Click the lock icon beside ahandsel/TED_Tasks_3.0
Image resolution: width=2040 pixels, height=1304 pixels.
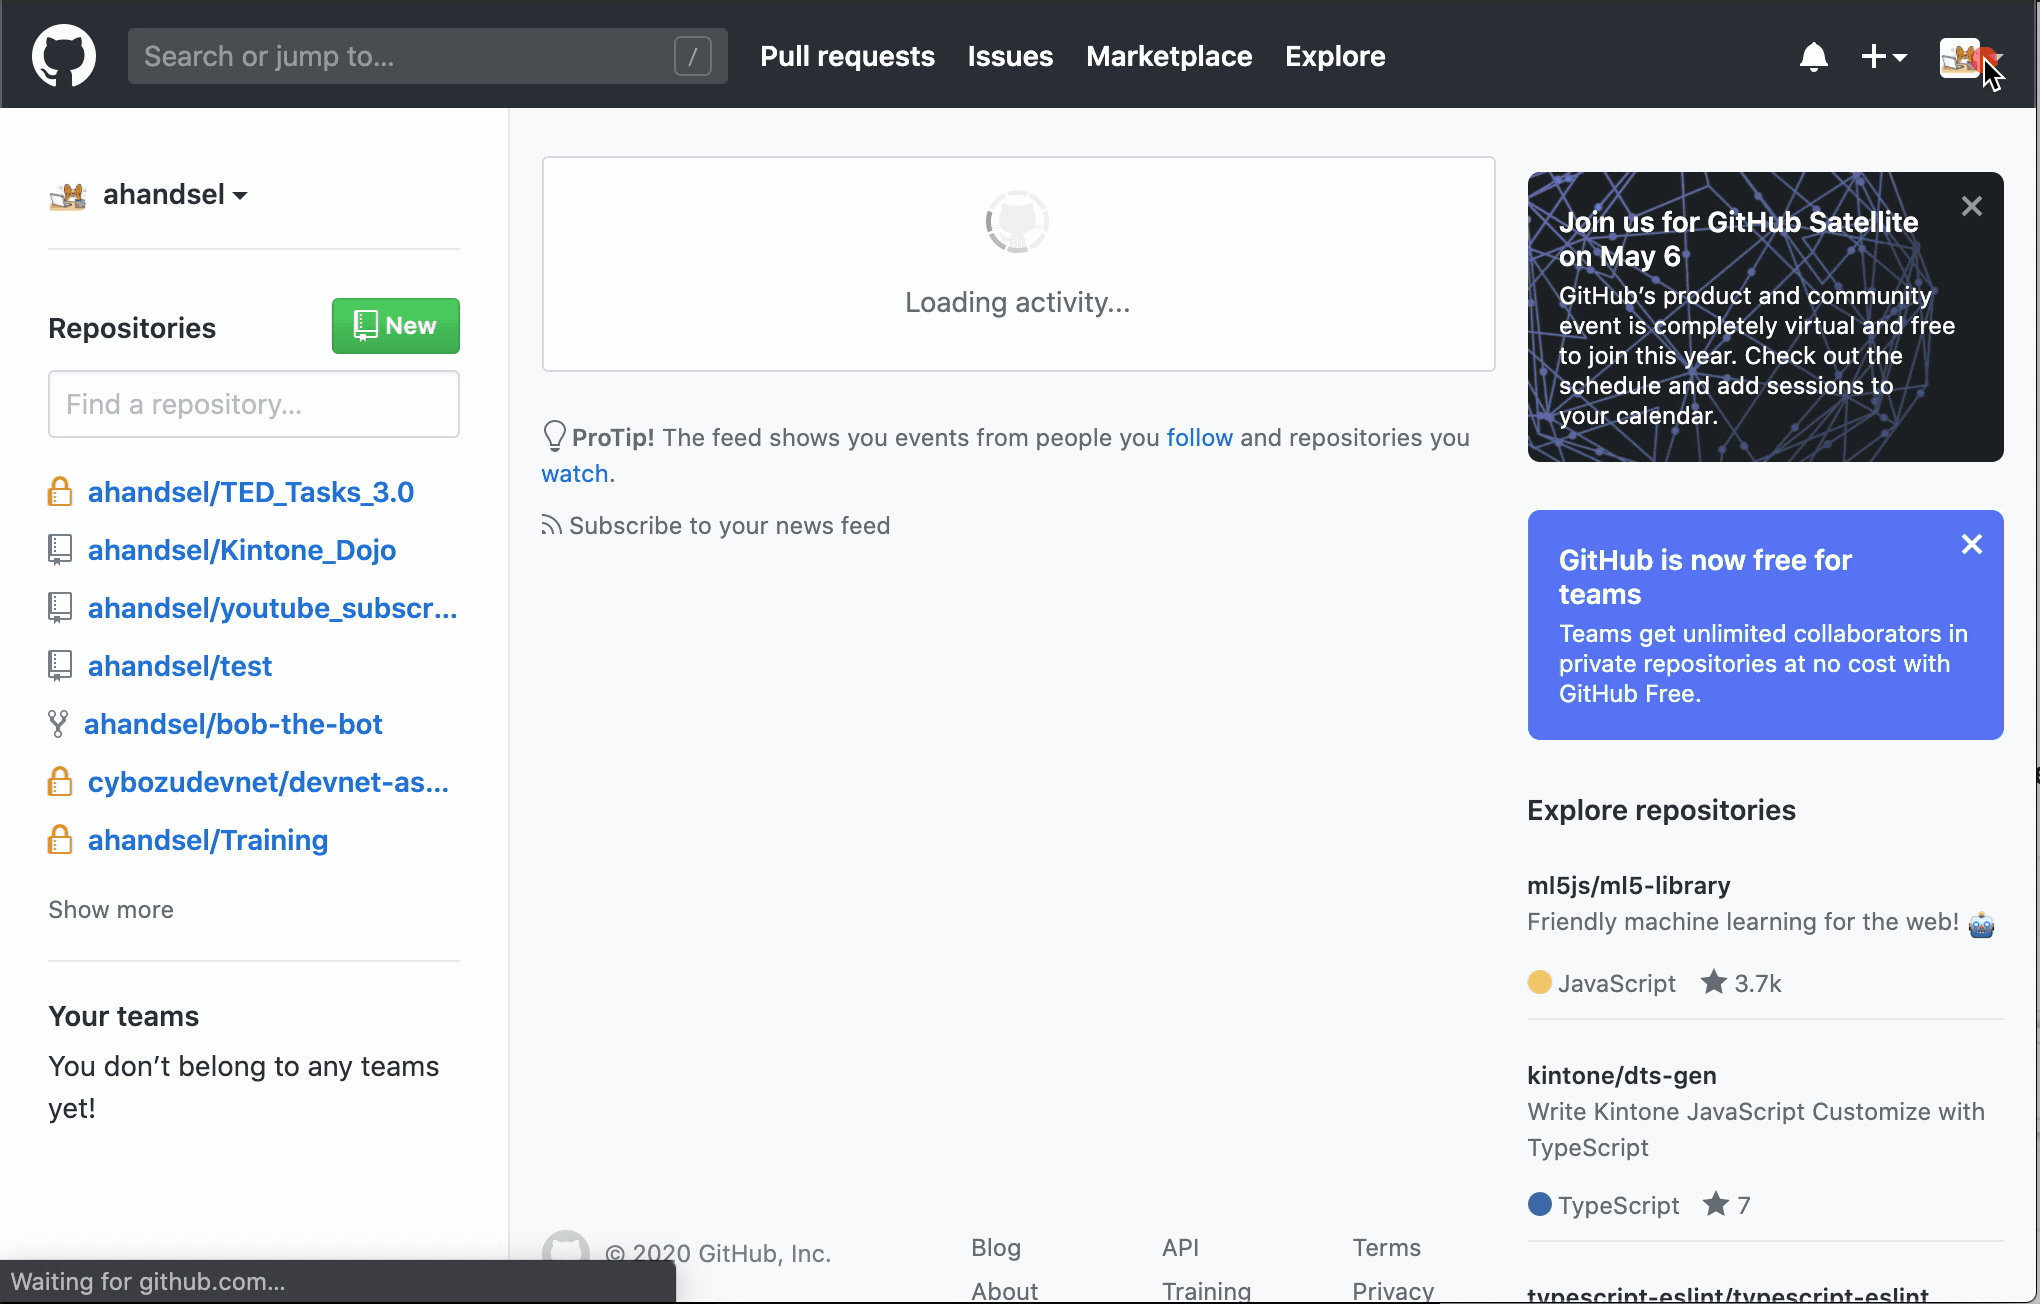(x=59, y=491)
